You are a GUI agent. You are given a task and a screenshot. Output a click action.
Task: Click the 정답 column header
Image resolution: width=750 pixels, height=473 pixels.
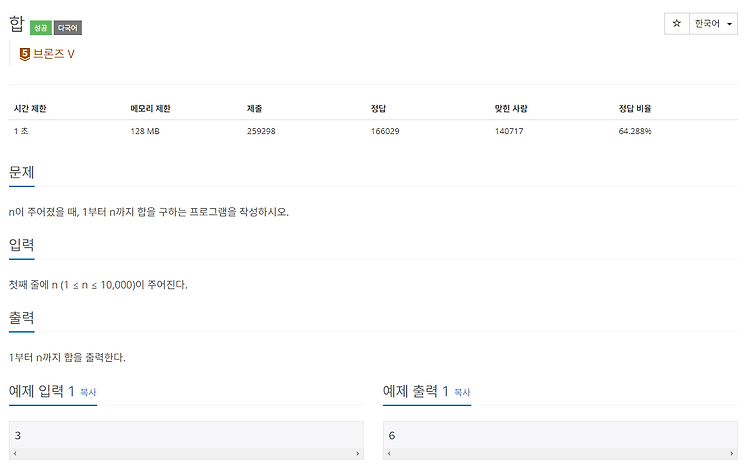click(x=378, y=109)
